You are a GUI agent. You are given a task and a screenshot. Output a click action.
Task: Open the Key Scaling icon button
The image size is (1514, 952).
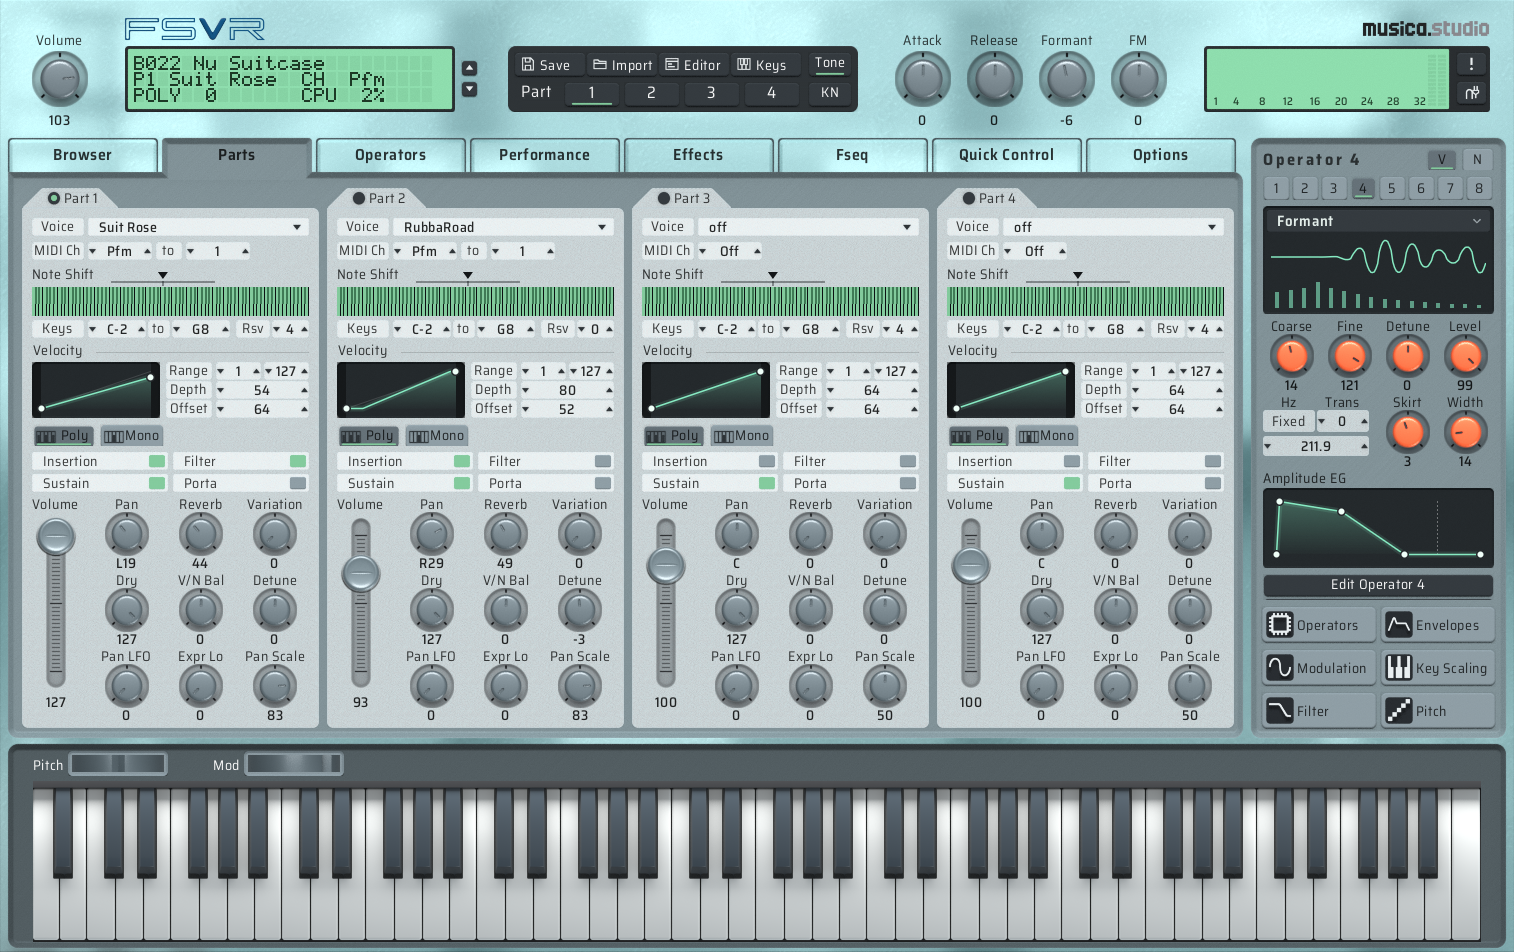coord(1438,668)
